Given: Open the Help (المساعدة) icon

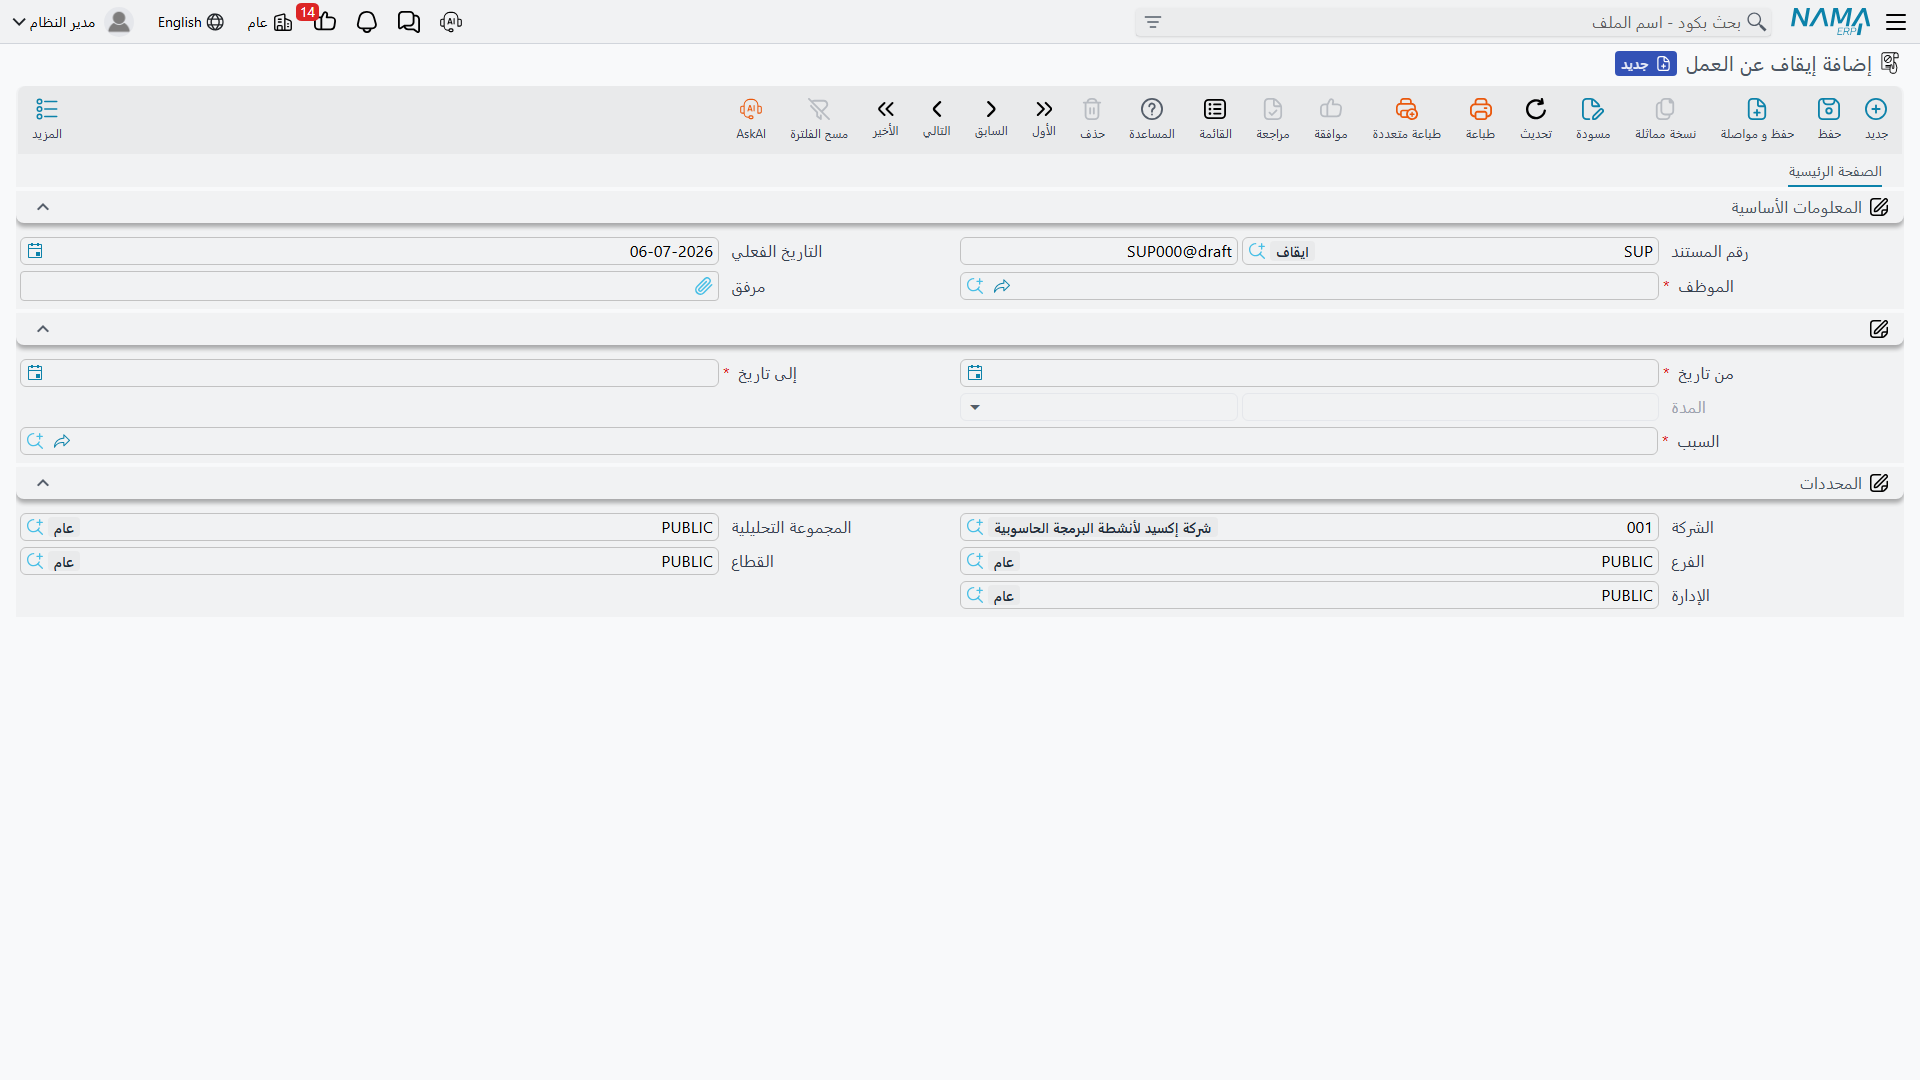Looking at the screenshot, I should (1152, 109).
